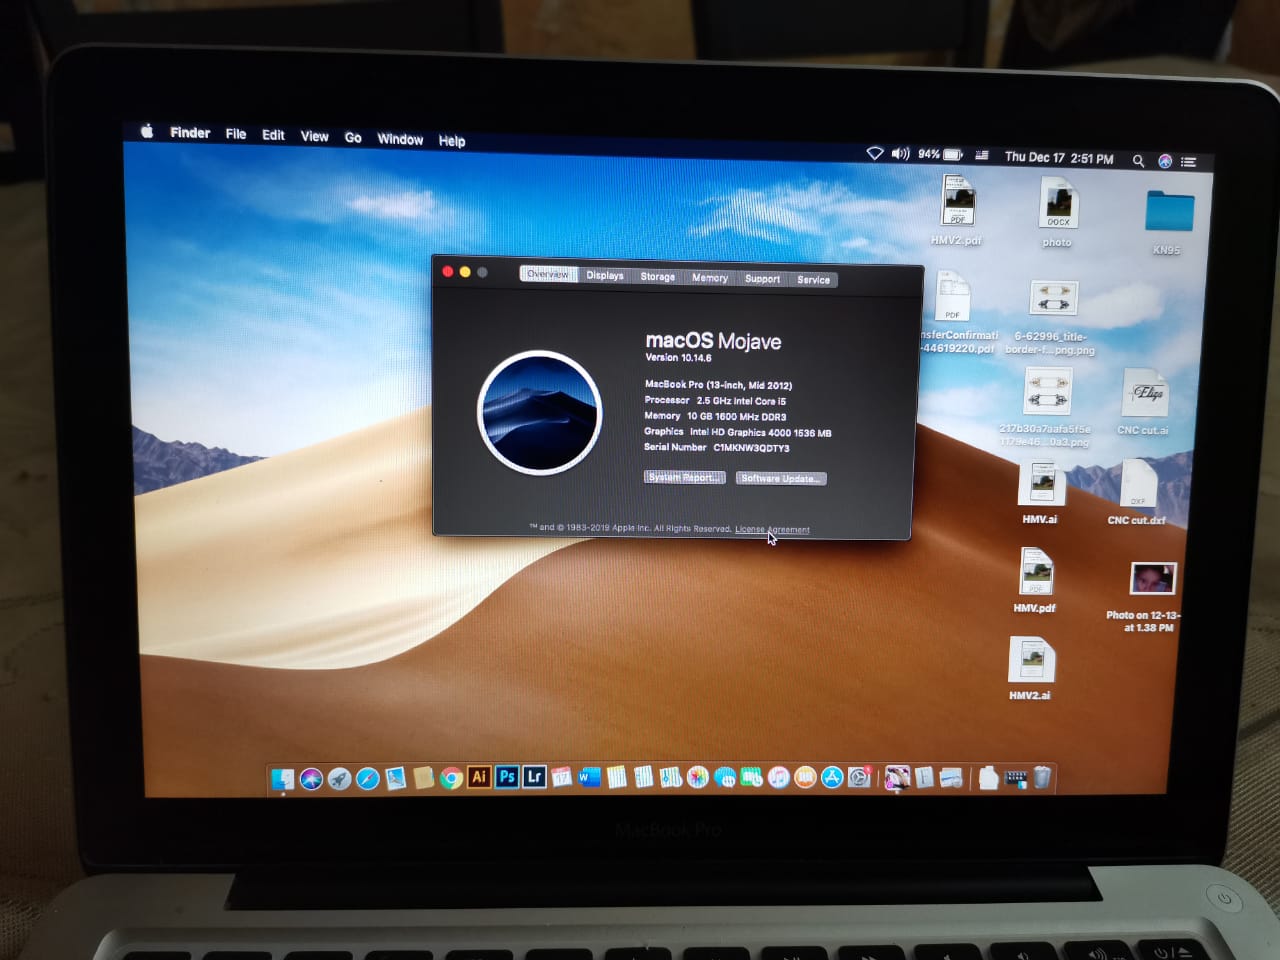Click the System Report button
Image resolution: width=1280 pixels, height=960 pixels.
[685, 477]
